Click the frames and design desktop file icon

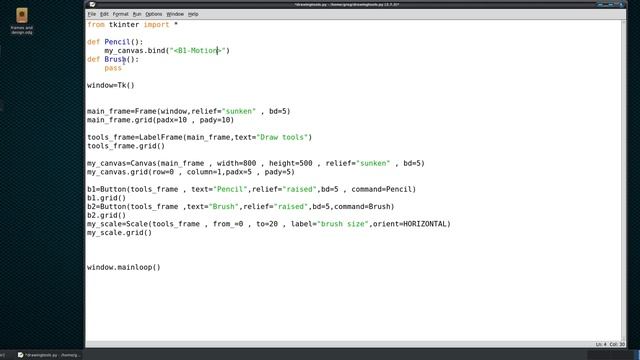[22, 21]
